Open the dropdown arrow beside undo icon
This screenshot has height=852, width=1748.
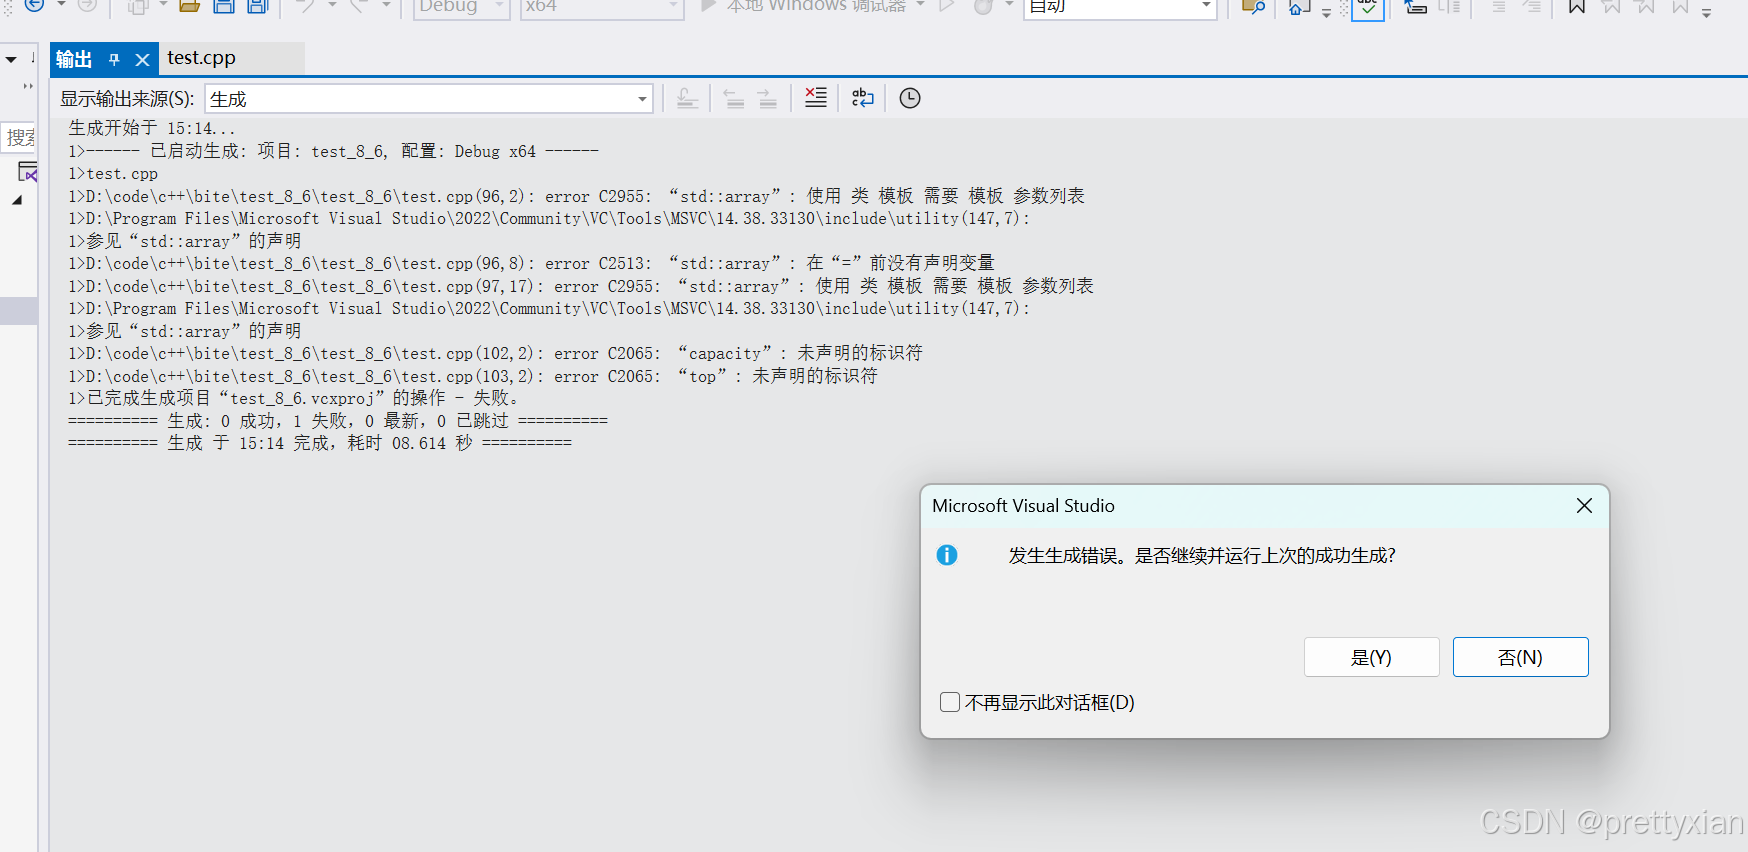coord(330,6)
